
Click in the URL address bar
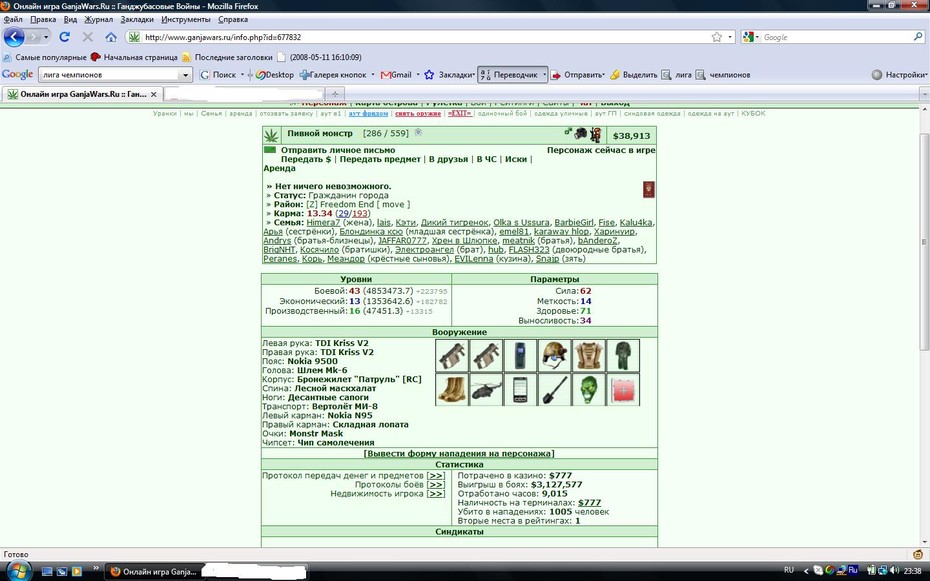coord(424,37)
